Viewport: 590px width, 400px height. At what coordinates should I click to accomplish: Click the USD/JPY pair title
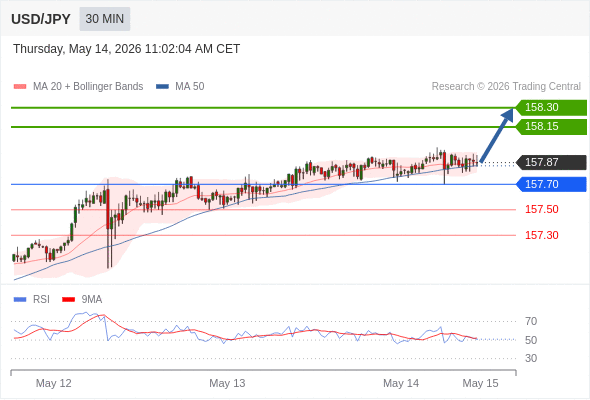(41, 19)
